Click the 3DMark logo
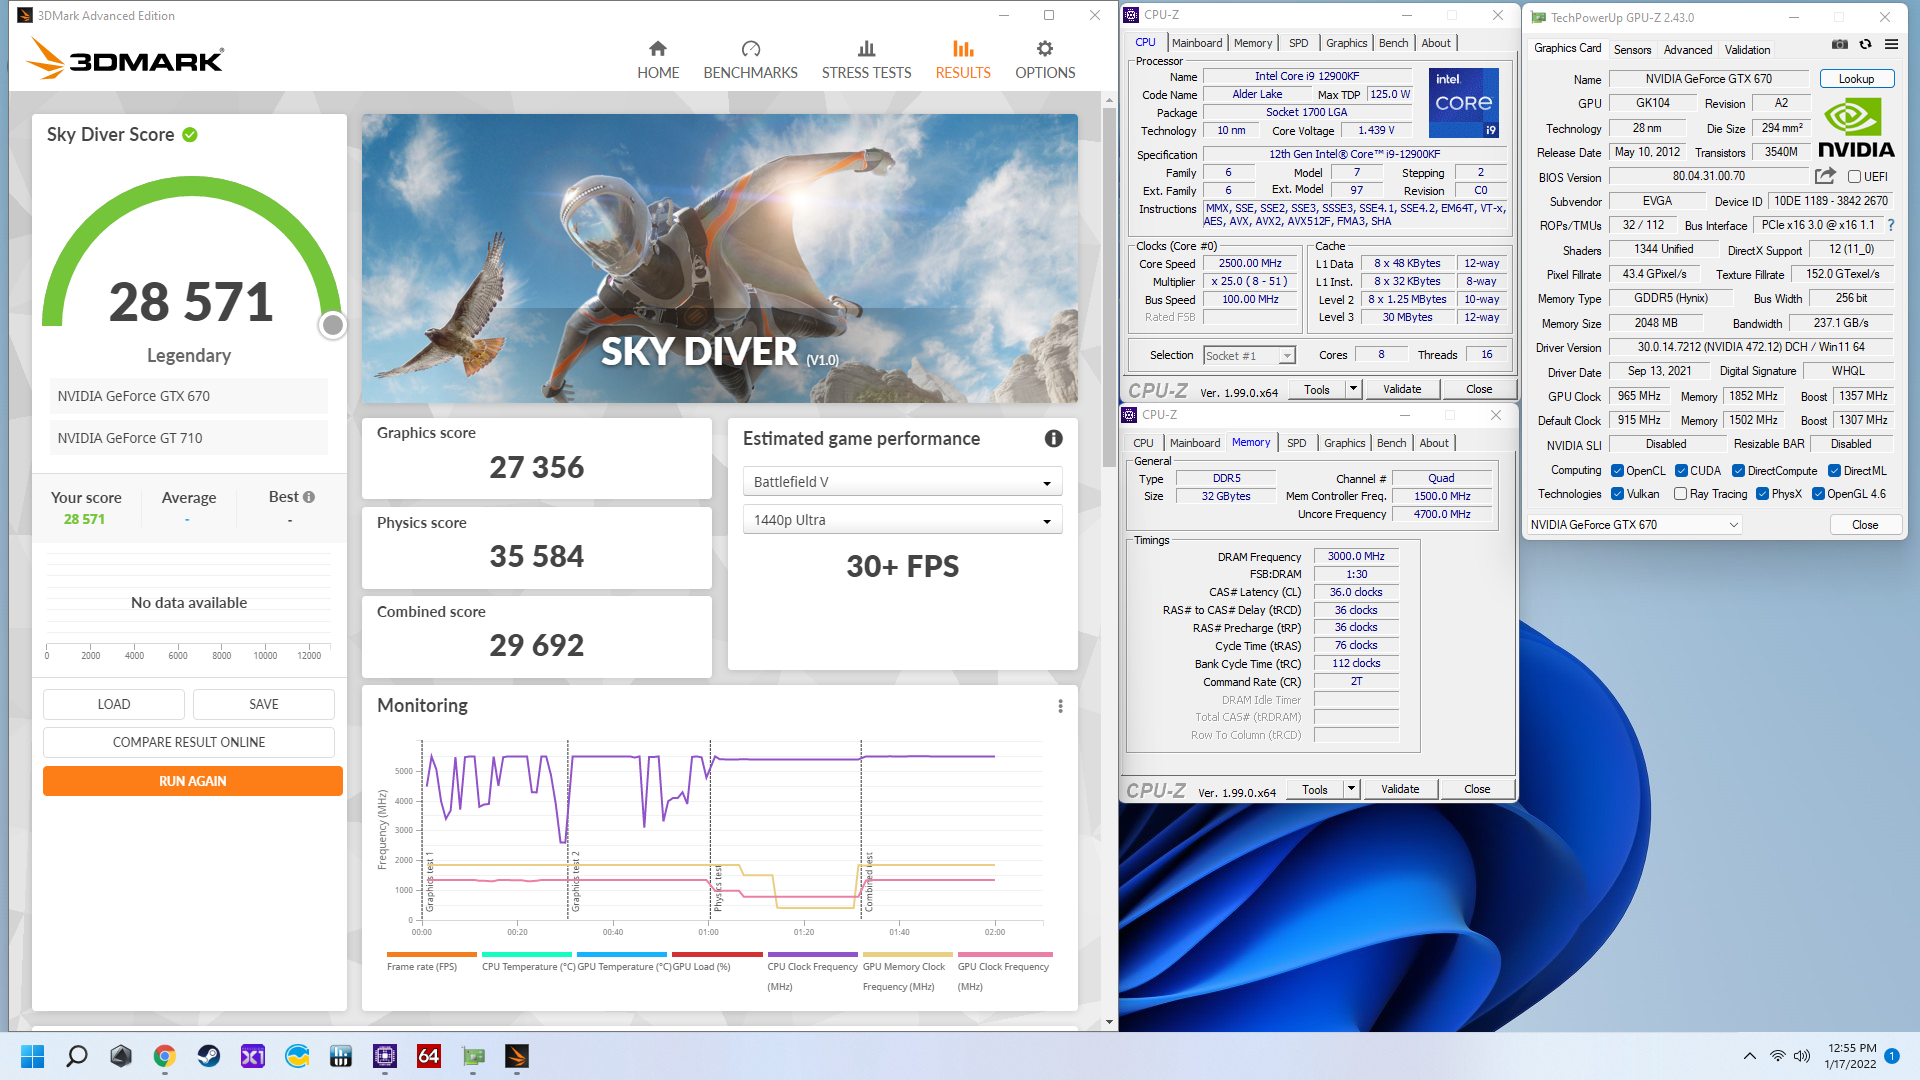 (124, 58)
